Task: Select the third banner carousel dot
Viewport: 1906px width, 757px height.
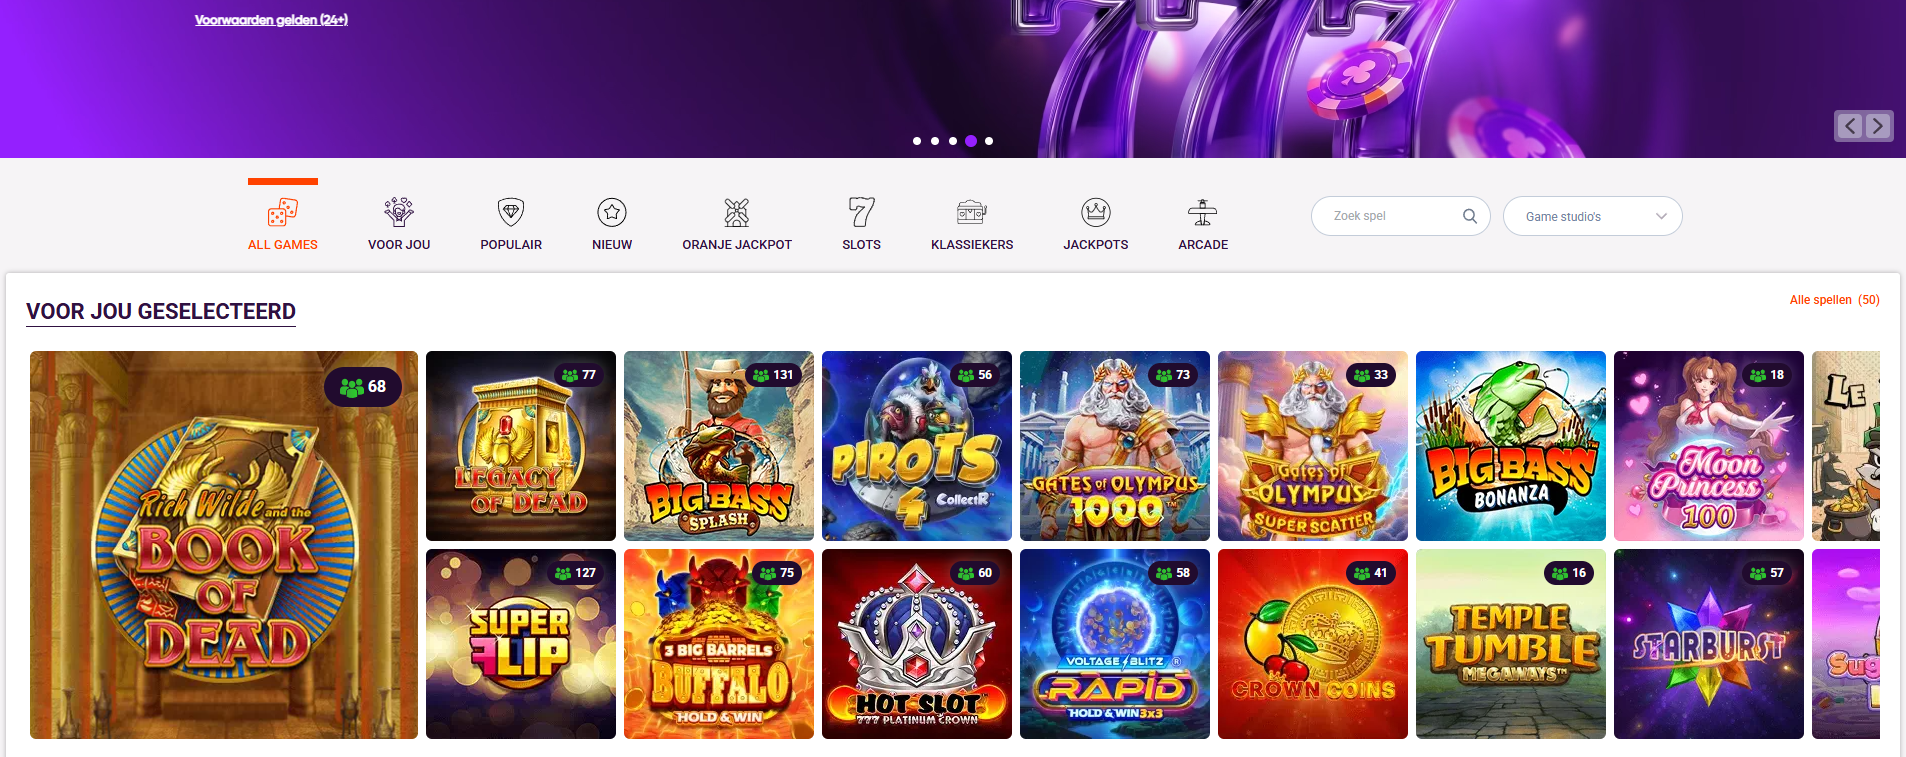Action: (x=953, y=141)
